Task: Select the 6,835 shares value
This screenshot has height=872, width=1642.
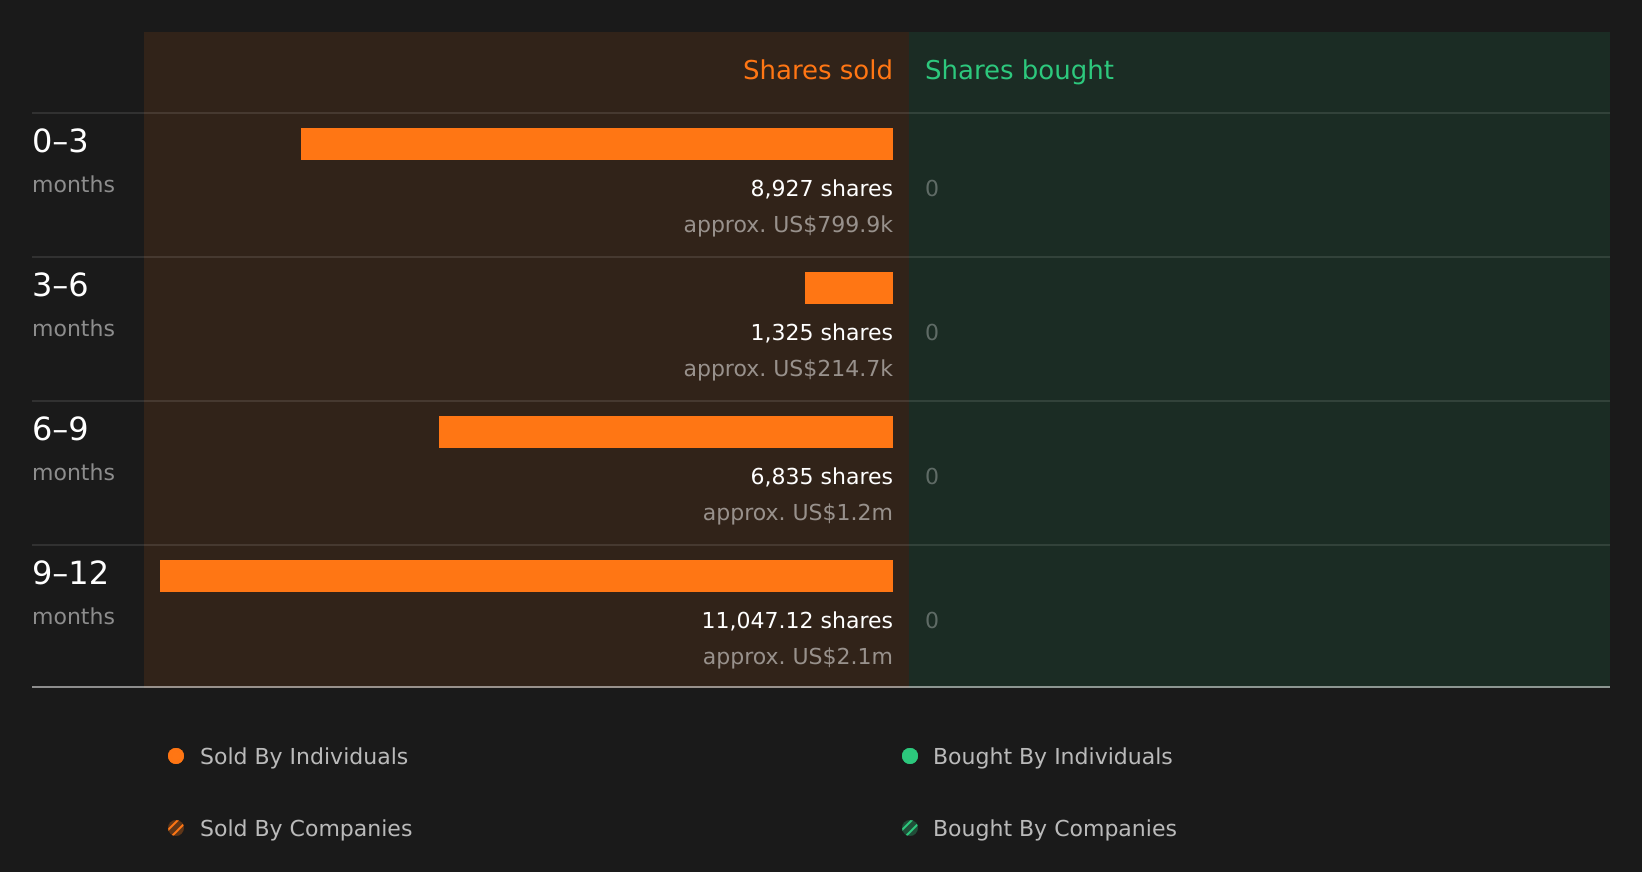Action: pyautogui.click(x=821, y=476)
